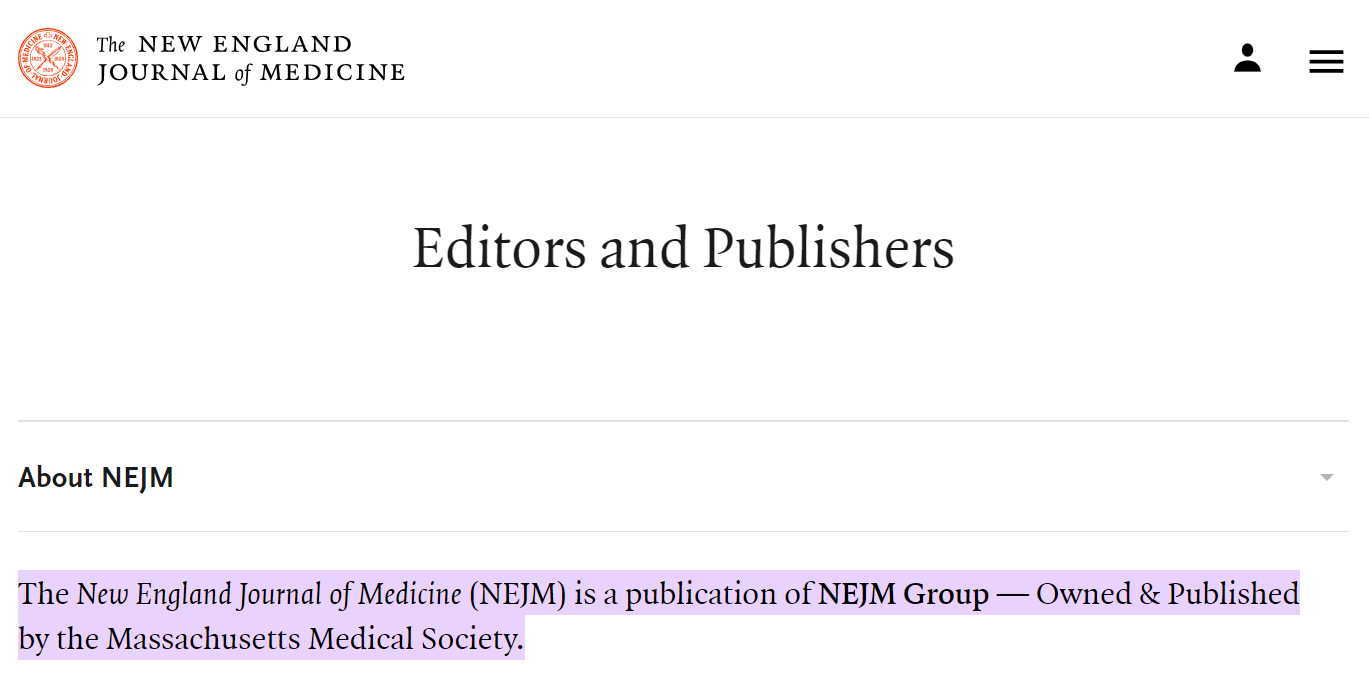The height and width of the screenshot is (688, 1369).
Task: Open the user account profile icon
Action: pos(1247,59)
